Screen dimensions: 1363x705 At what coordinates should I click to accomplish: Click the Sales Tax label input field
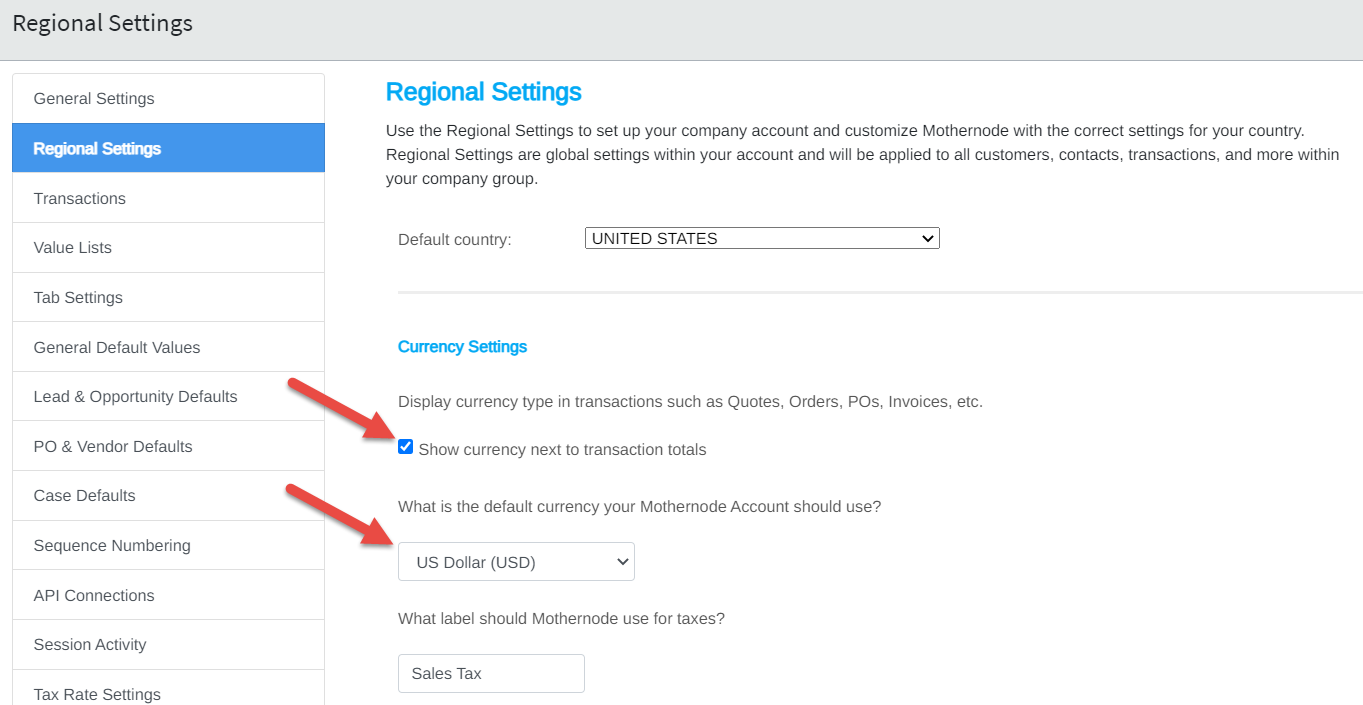(x=490, y=673)
